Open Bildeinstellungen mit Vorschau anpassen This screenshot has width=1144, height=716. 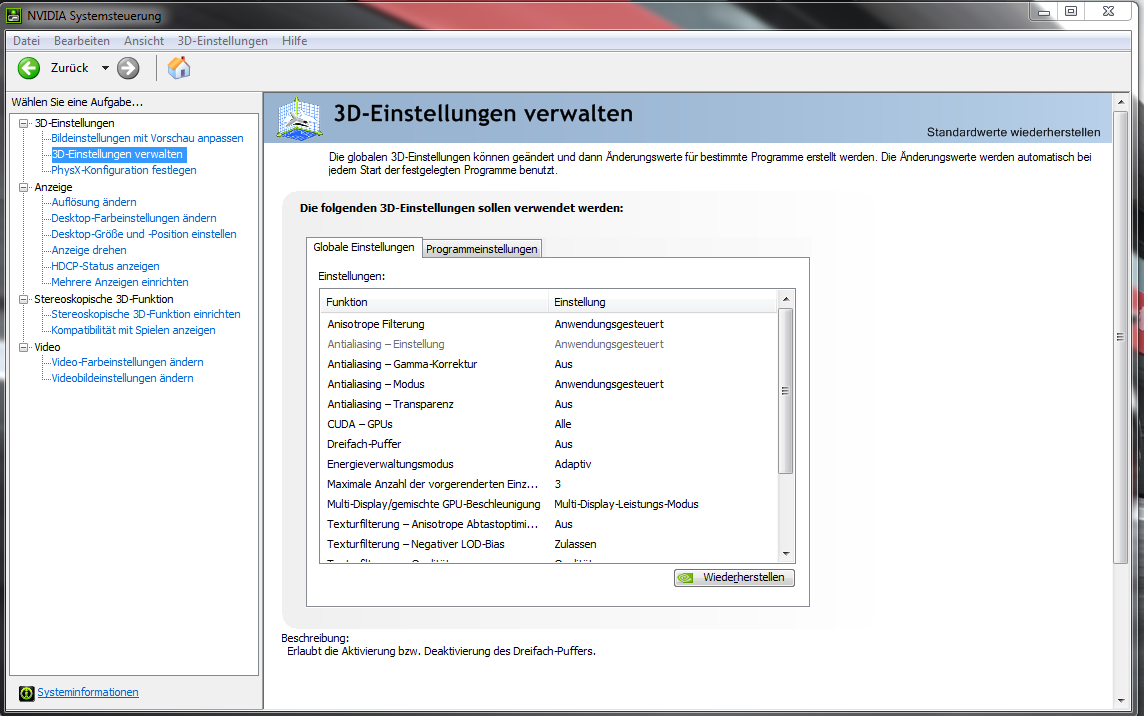point(147,138)
